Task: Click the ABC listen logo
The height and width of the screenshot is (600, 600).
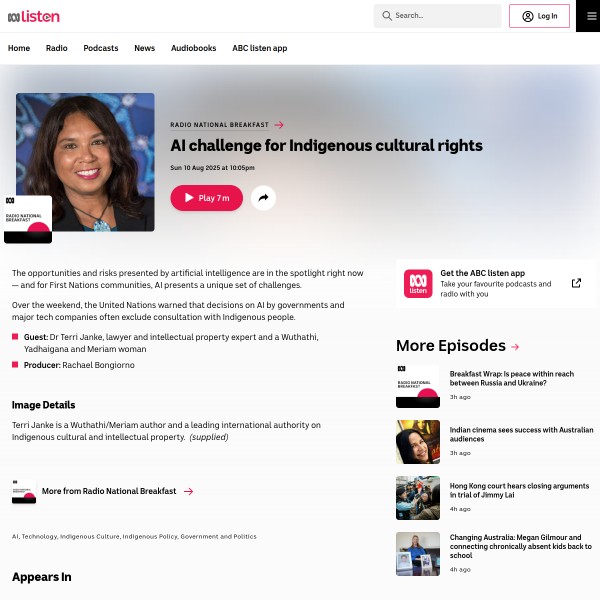Action: pos(34,16)
